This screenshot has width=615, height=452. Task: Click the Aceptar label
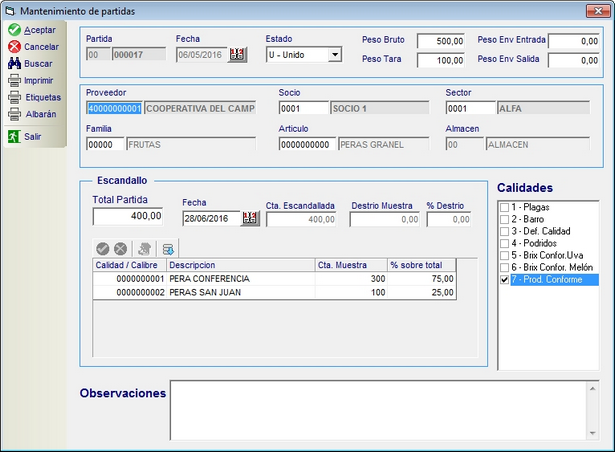pyautogui.click(x=40, y=30)
